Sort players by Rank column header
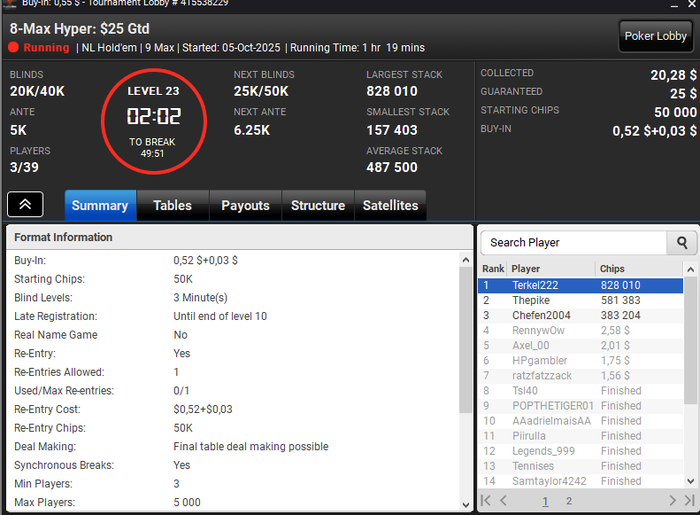 [x=493, y=269]
